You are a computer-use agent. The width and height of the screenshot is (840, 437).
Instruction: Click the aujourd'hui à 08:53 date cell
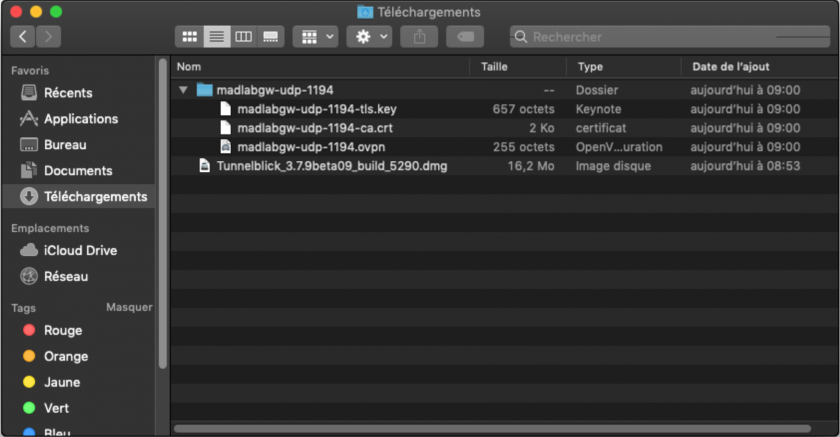tap(745, 166)
